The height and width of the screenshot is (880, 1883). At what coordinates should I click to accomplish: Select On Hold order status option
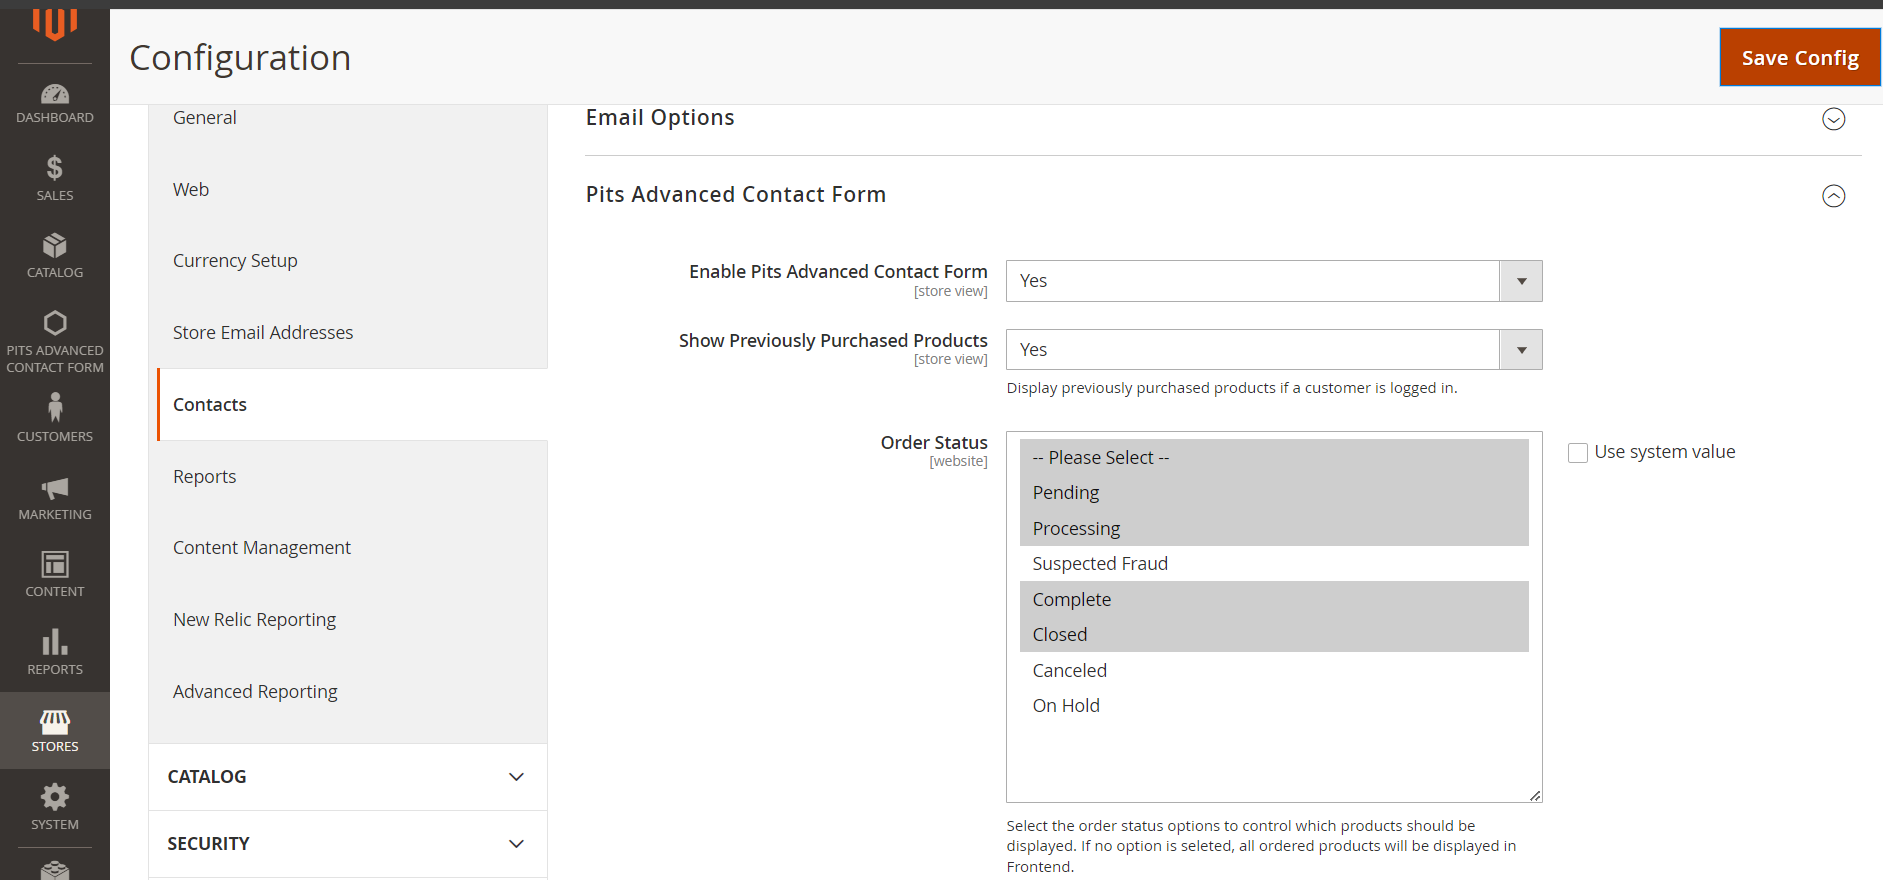(x=1066, y=706)
